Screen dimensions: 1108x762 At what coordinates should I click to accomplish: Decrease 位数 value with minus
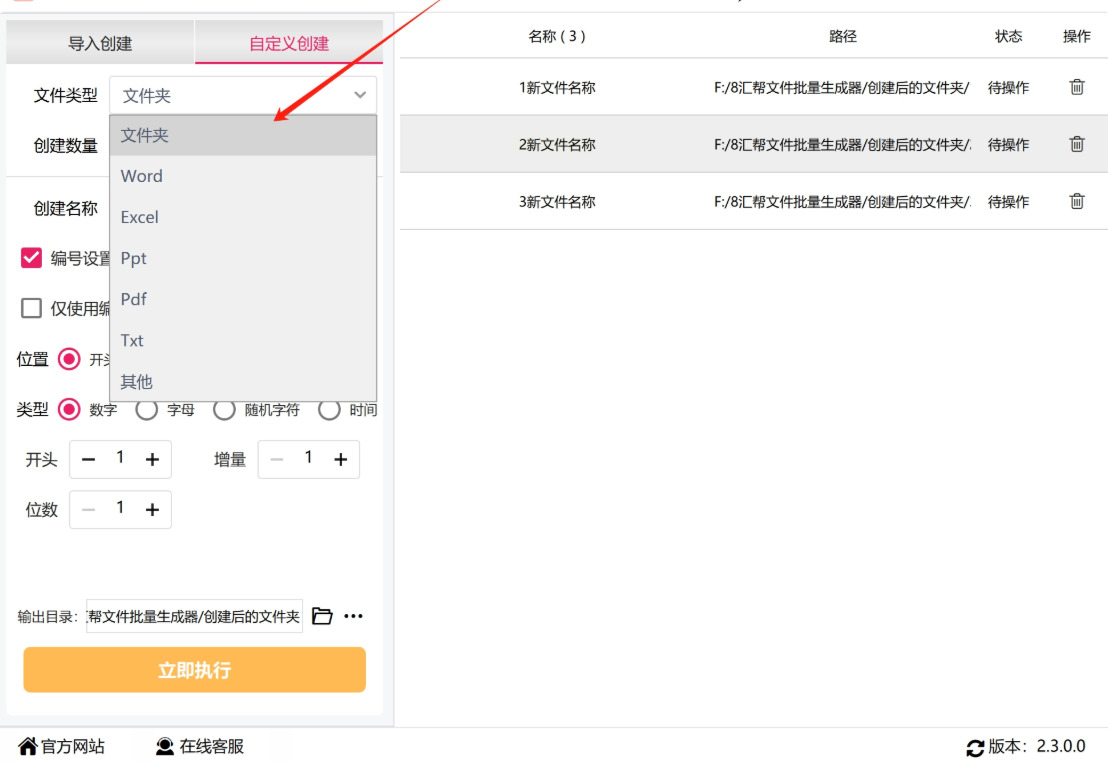(x=88, y=510)
